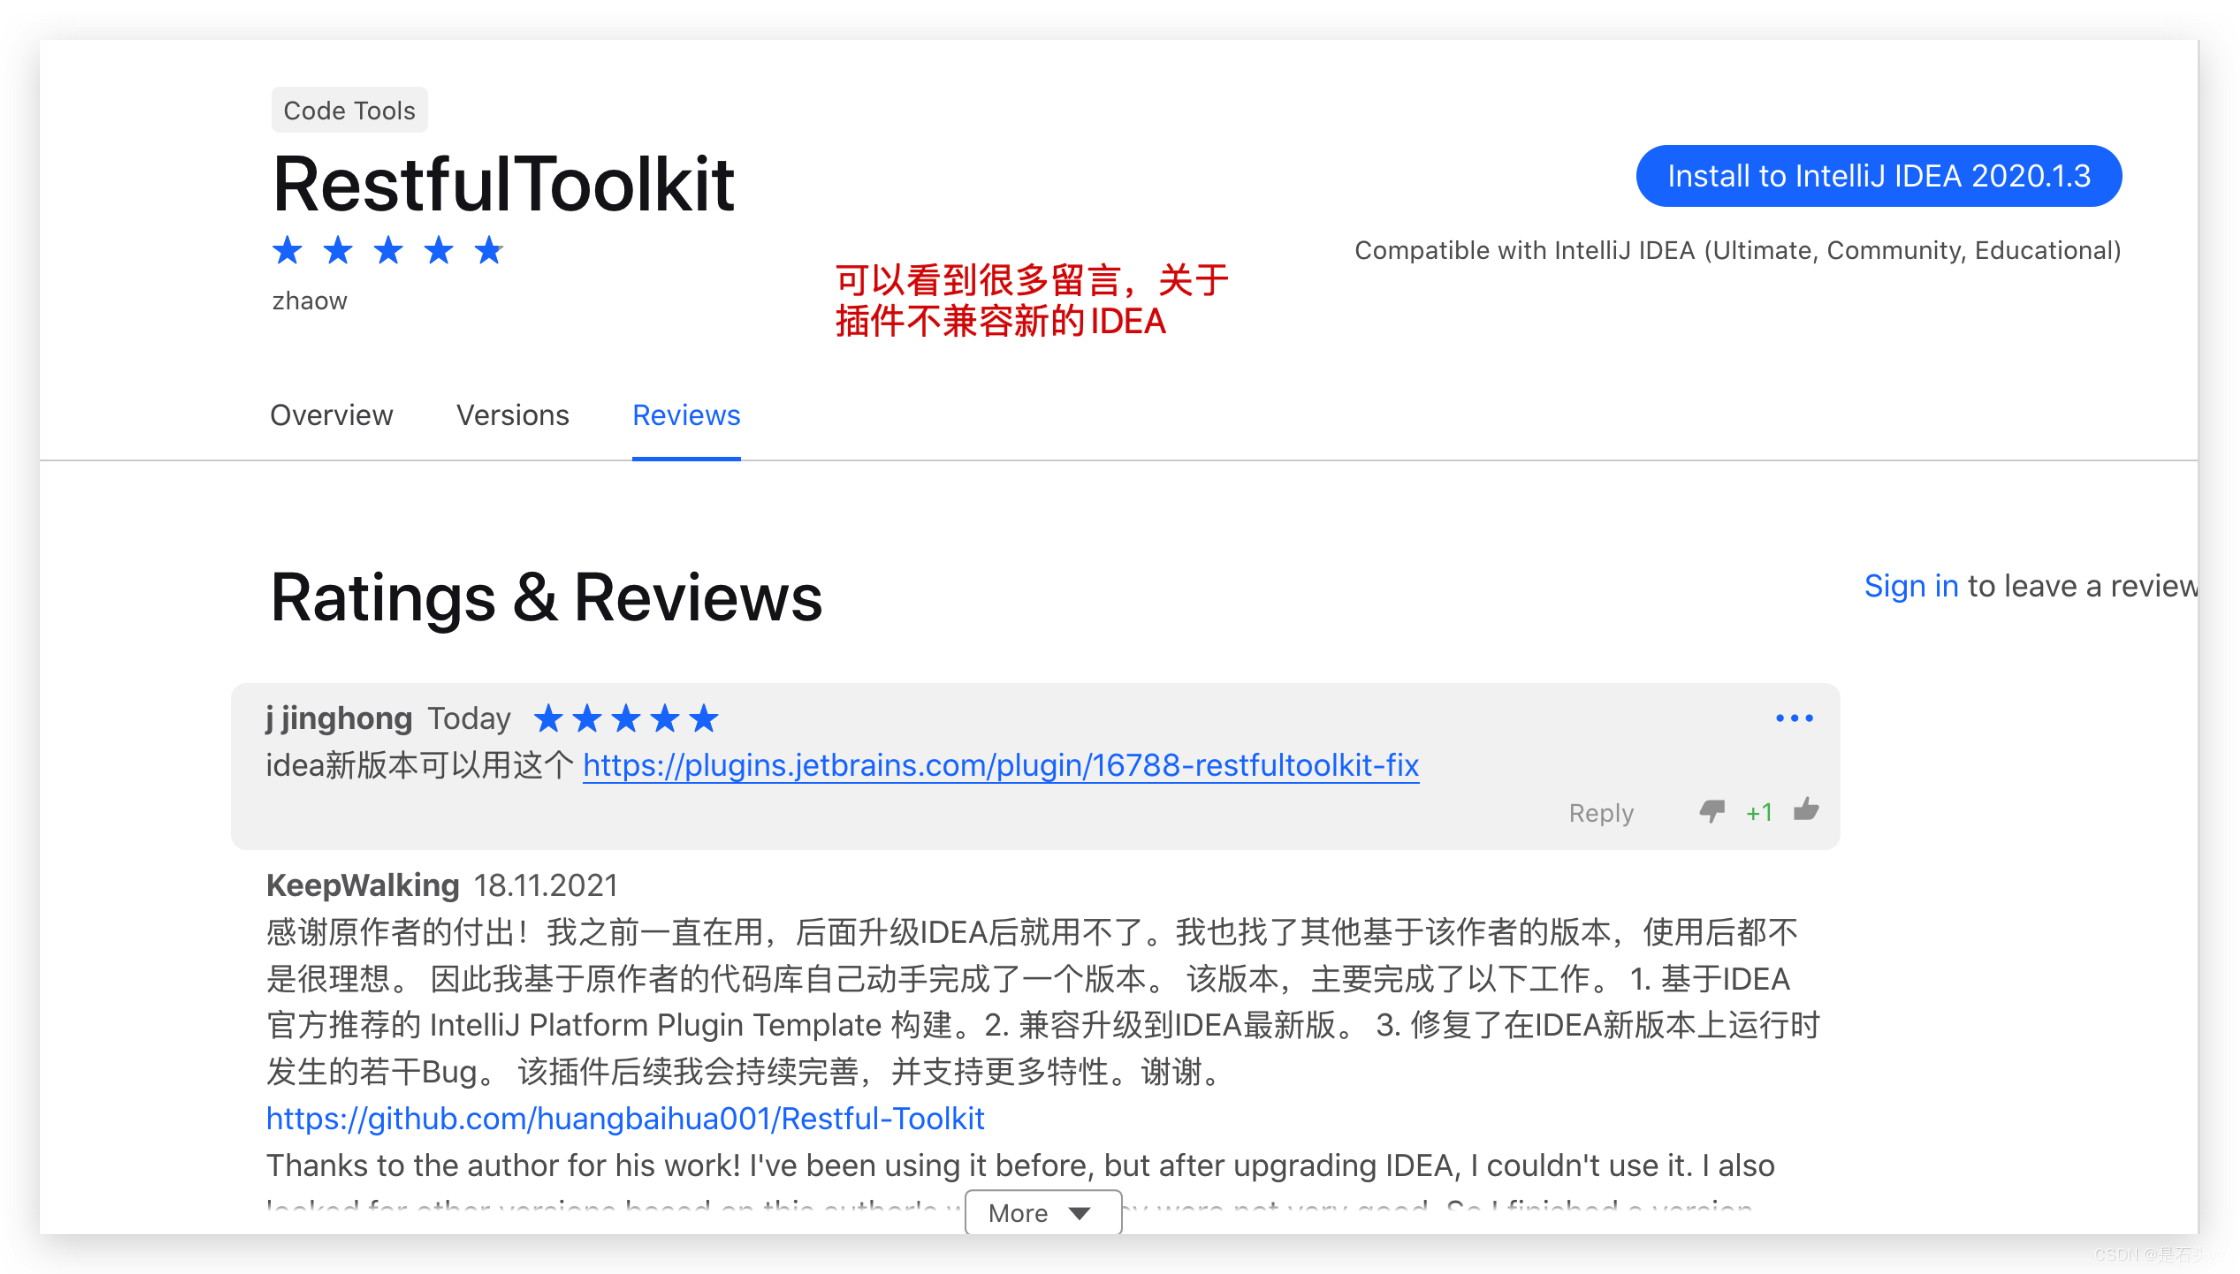This screenshot has width=2240, height=1274.
Task: Open the huangbaihua001 GitHub Restful-Toolkit link
Action: (625, 1118)
